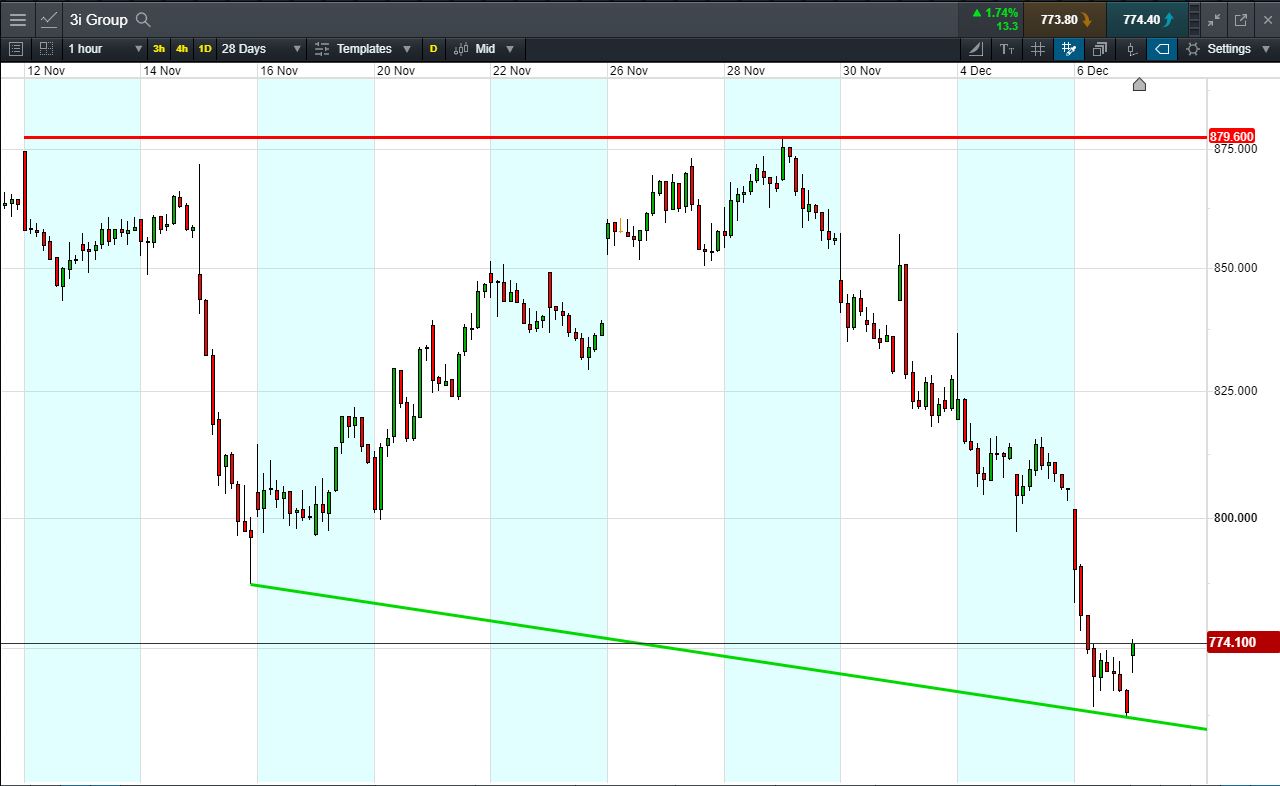This screenshot has width=1280, height=786.
Task: Click the 30 Nov date label
Action: [x=862, y=71]
